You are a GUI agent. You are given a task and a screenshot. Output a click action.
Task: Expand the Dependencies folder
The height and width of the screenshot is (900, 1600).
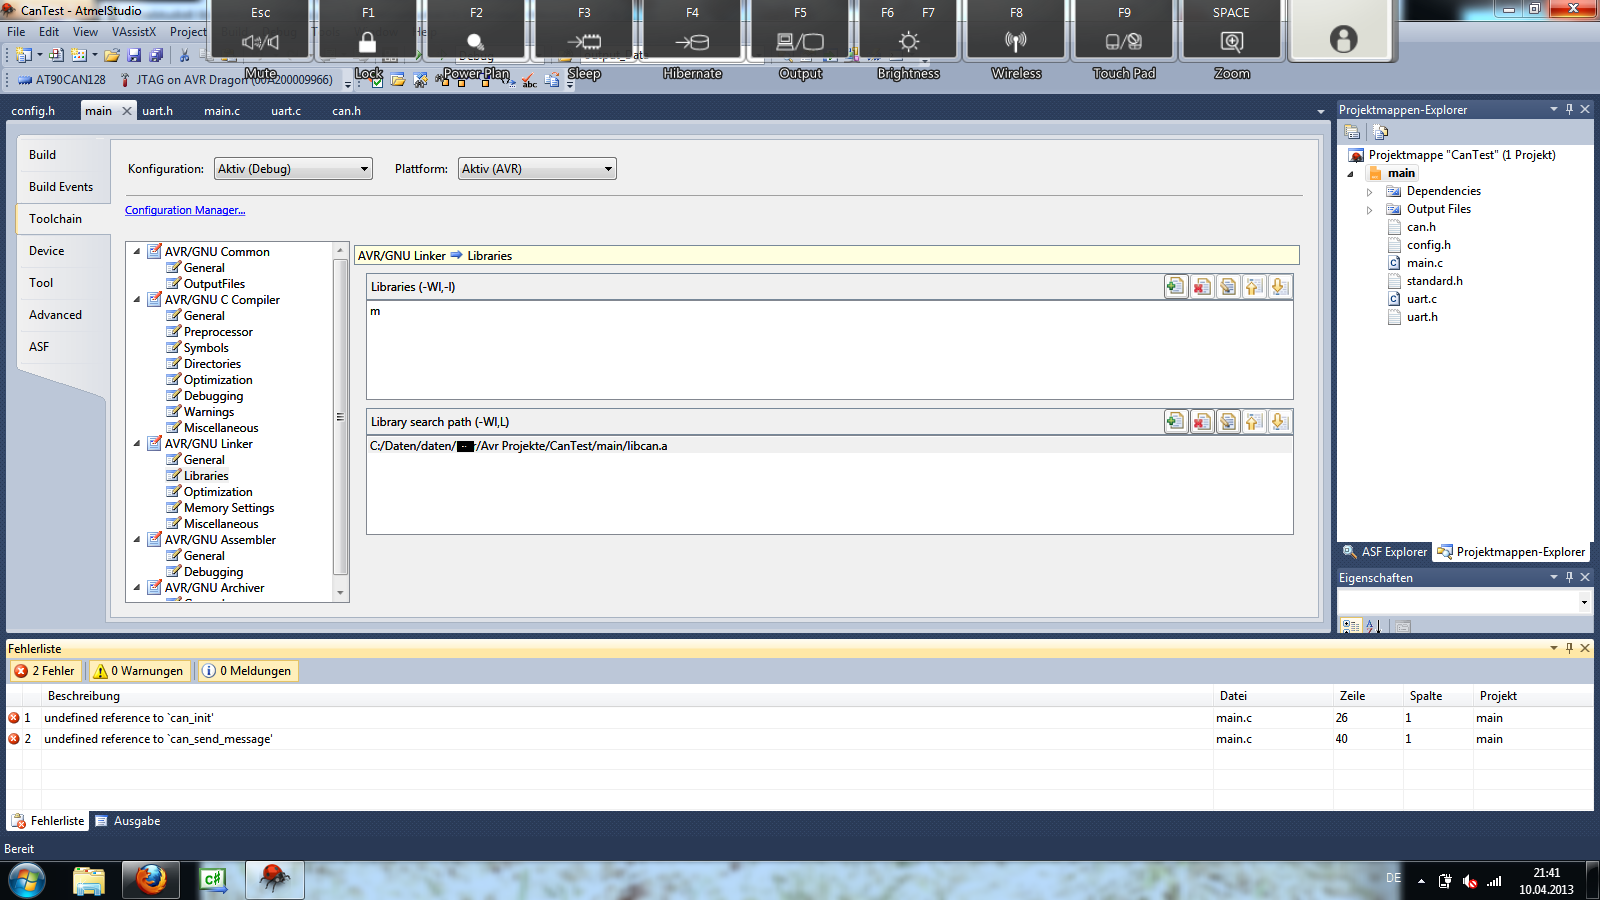(x=1370, y=191)
